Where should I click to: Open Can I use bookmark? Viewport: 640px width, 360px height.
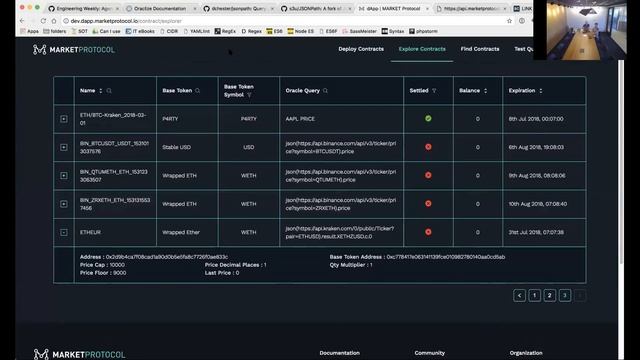click(x=106, y=31)
